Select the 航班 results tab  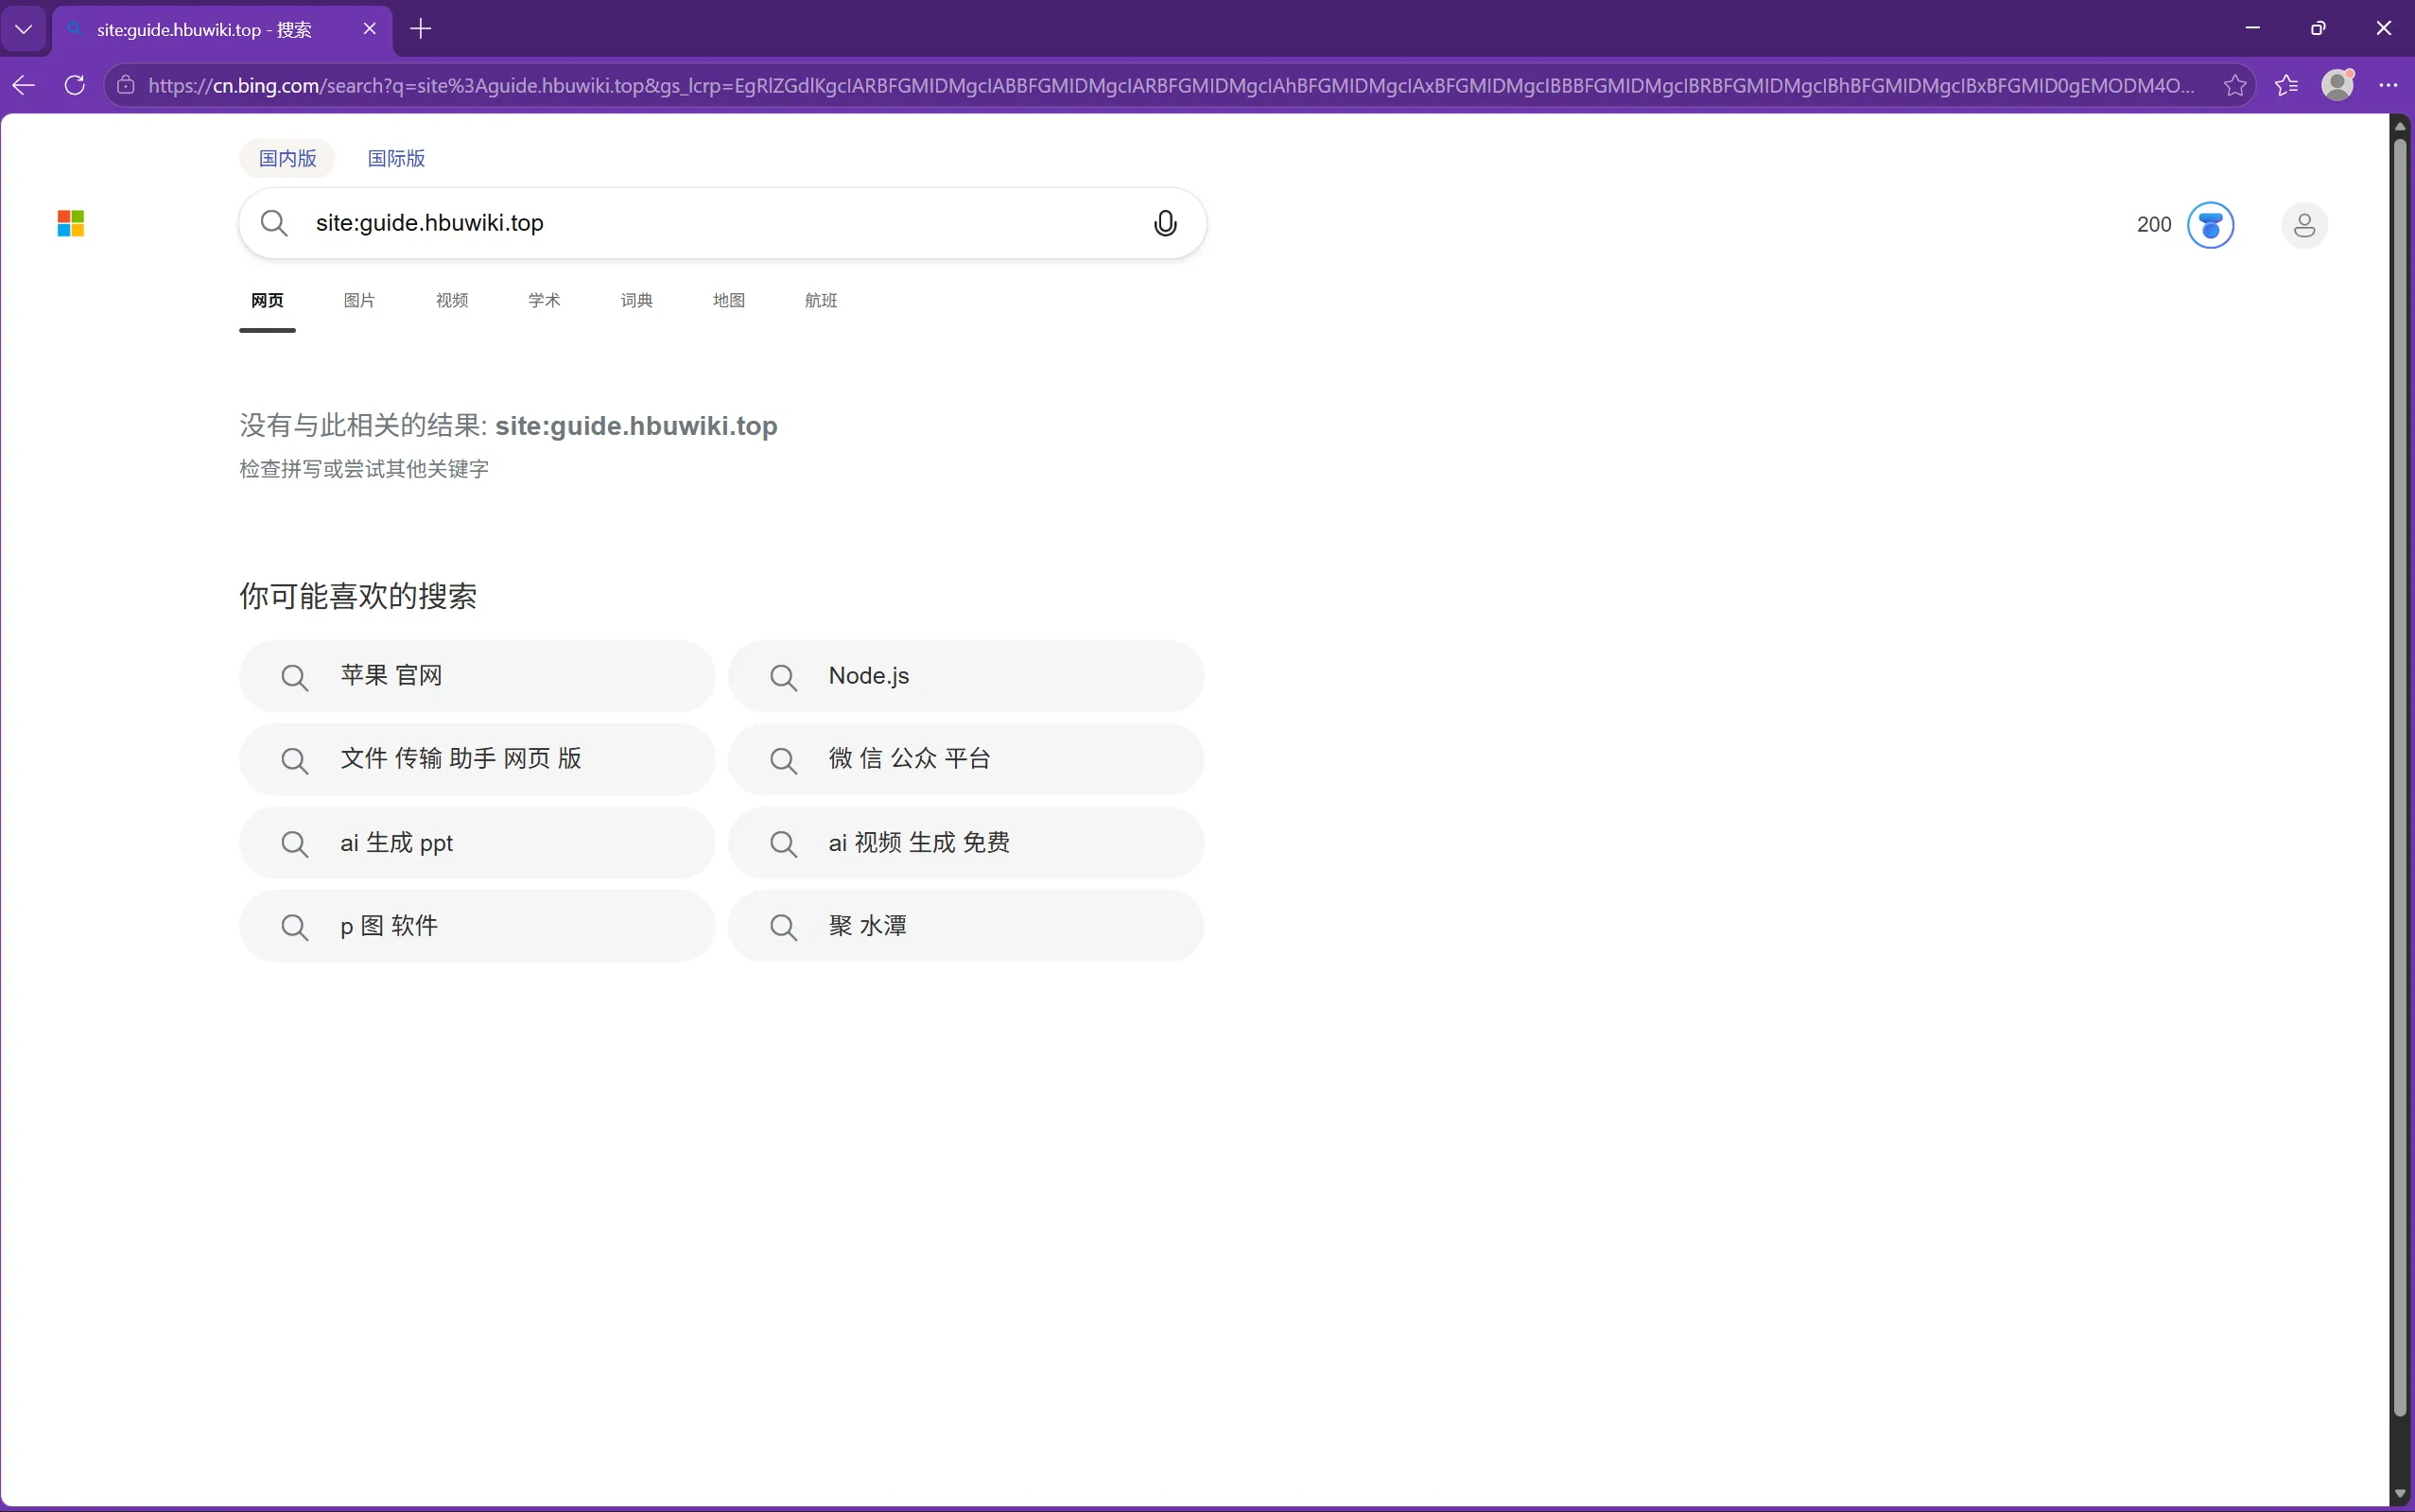pyautogui.click(x=821, y=301)
